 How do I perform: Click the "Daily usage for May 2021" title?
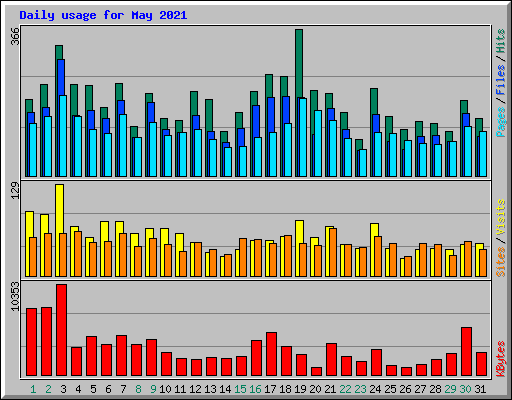click(103, 15)
